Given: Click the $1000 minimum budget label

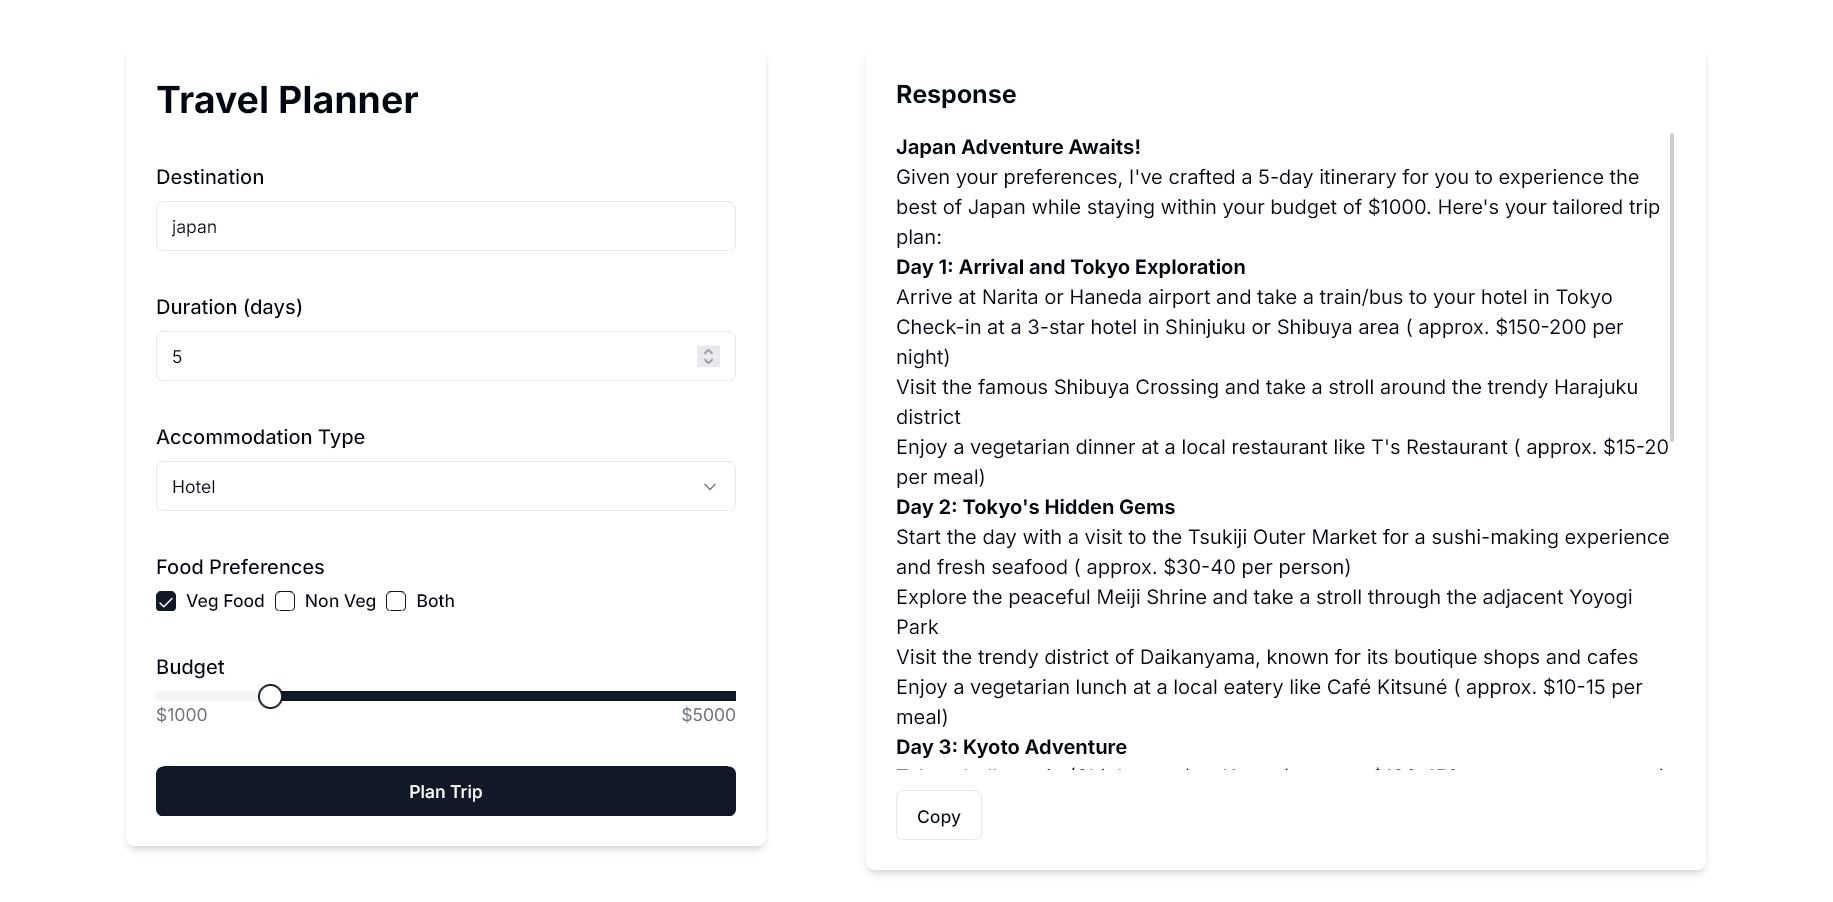Looking at the screenshot, I should [x=182, y=715].
